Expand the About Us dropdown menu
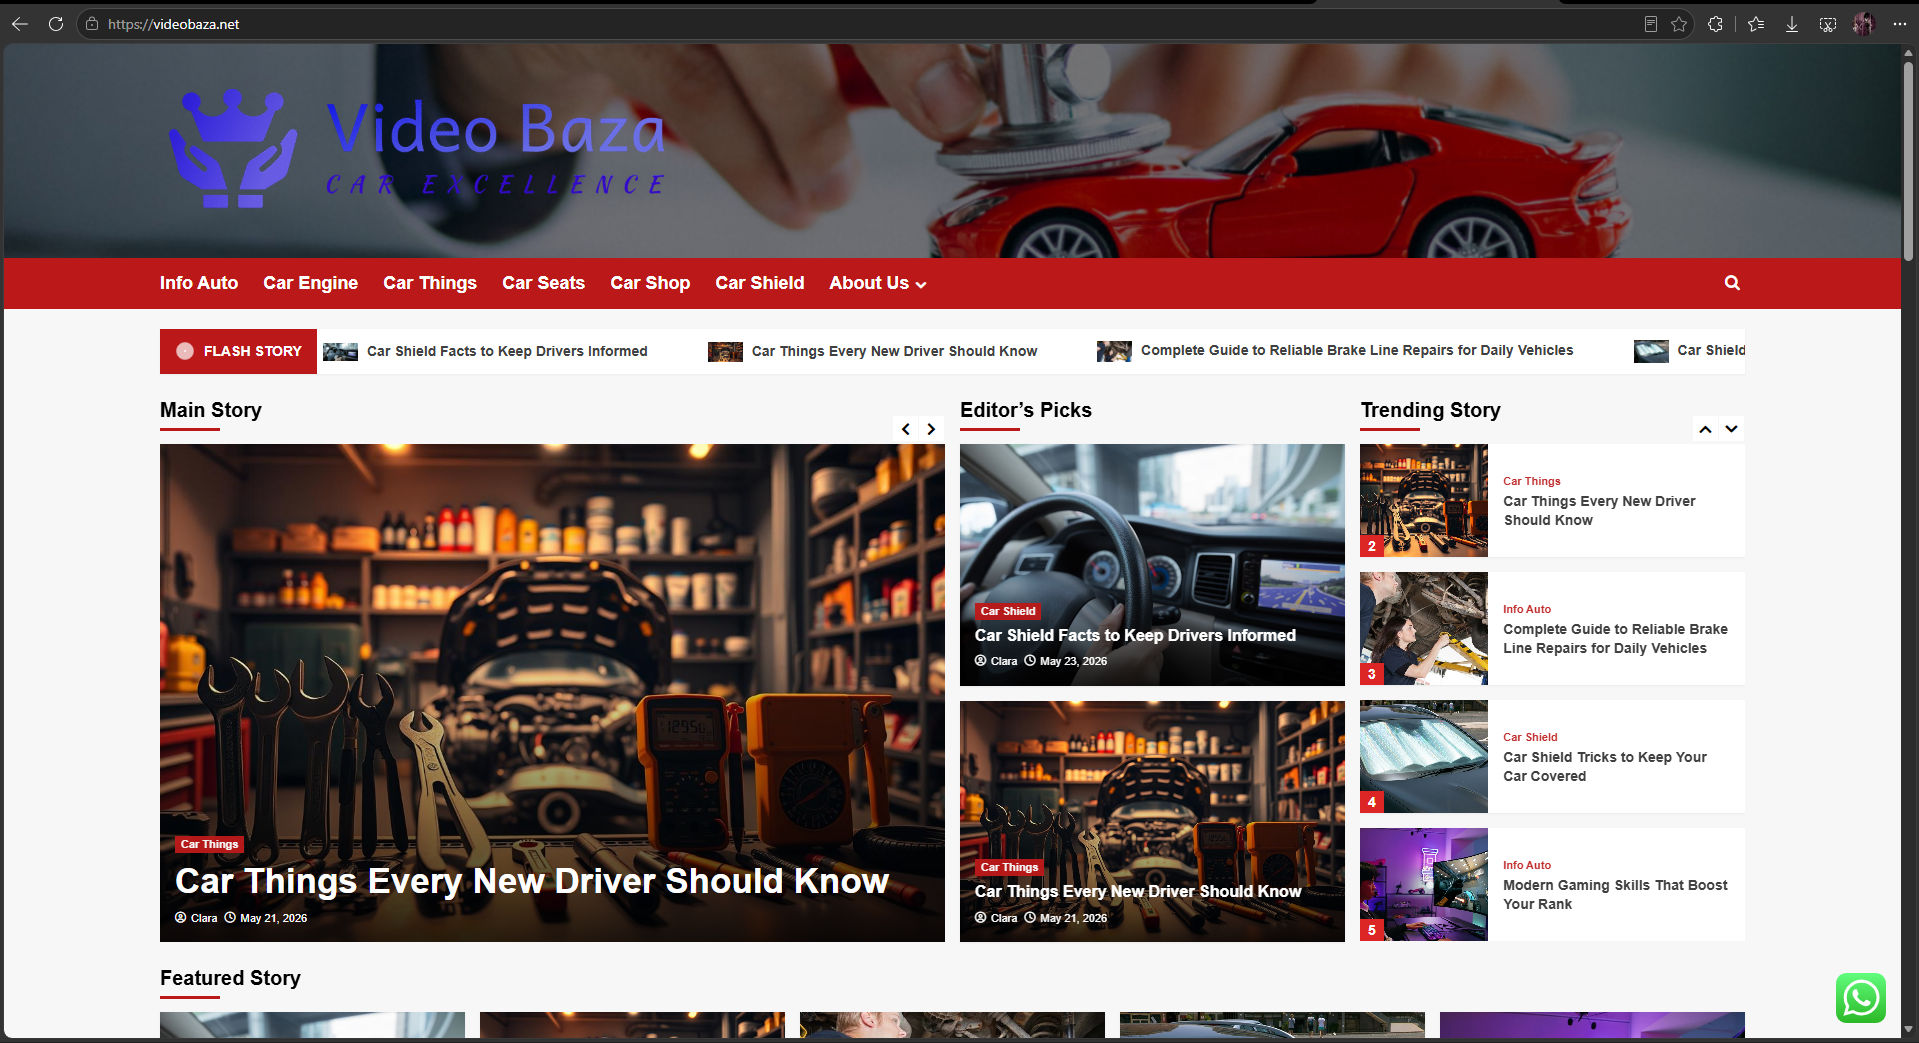The image size is (1919, 1043). [878, 283]
